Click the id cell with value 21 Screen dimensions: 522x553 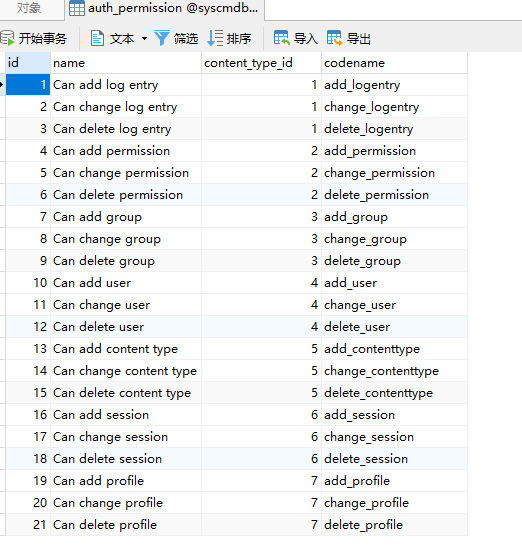pos(28,524)
